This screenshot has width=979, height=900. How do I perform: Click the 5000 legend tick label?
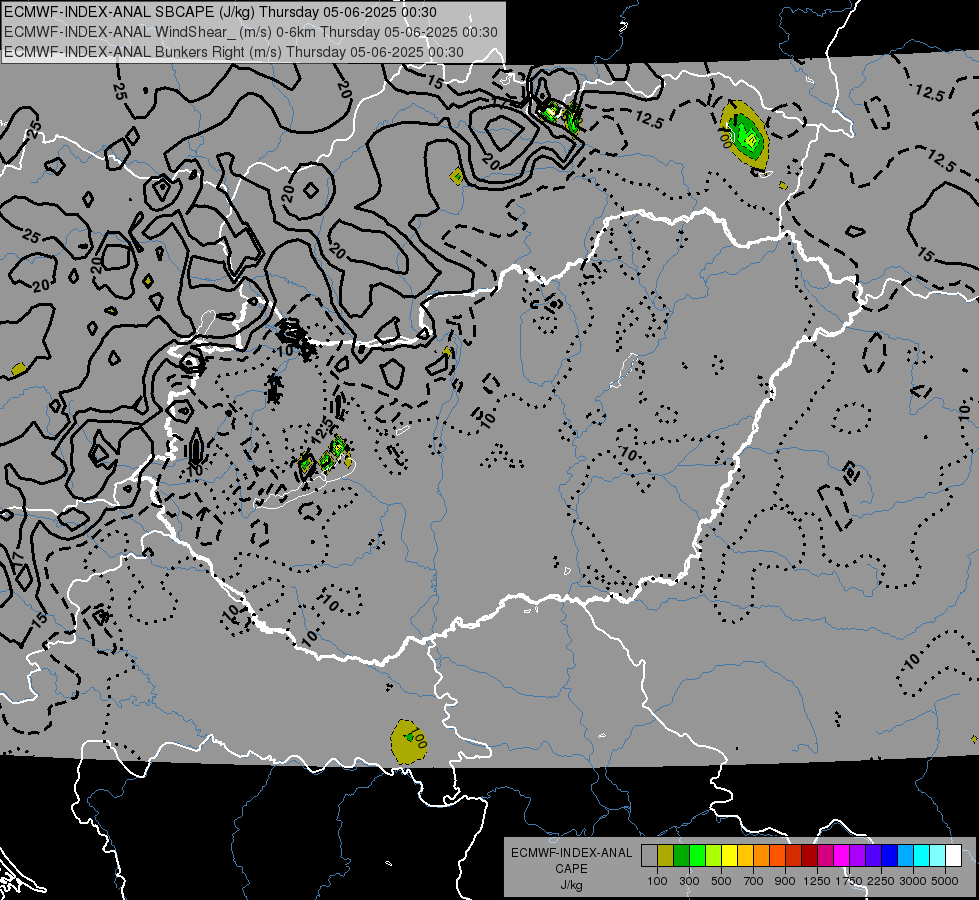click(x=945, y=881)
